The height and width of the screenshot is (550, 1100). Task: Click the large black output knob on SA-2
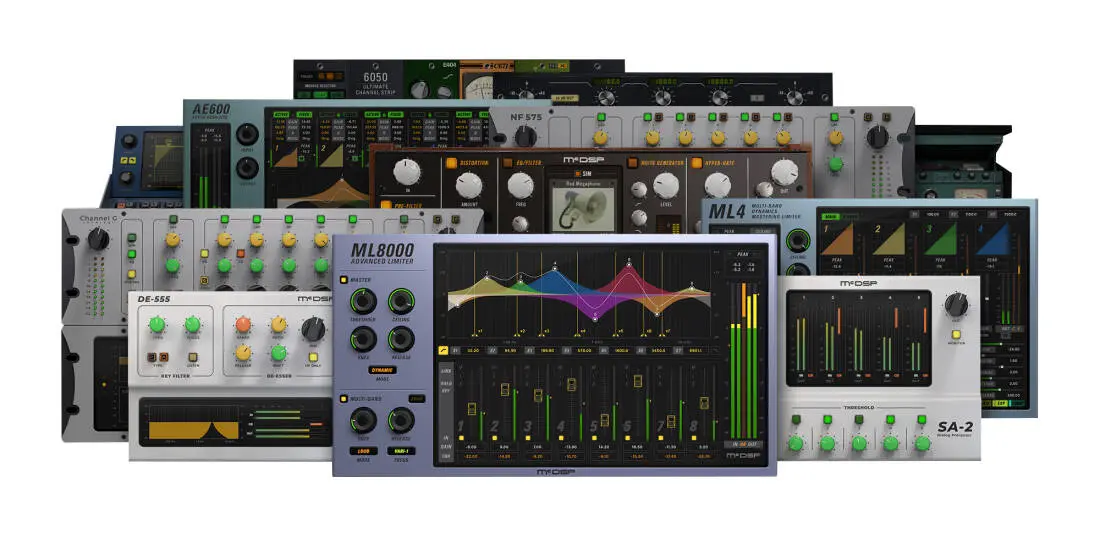(955, 305)
